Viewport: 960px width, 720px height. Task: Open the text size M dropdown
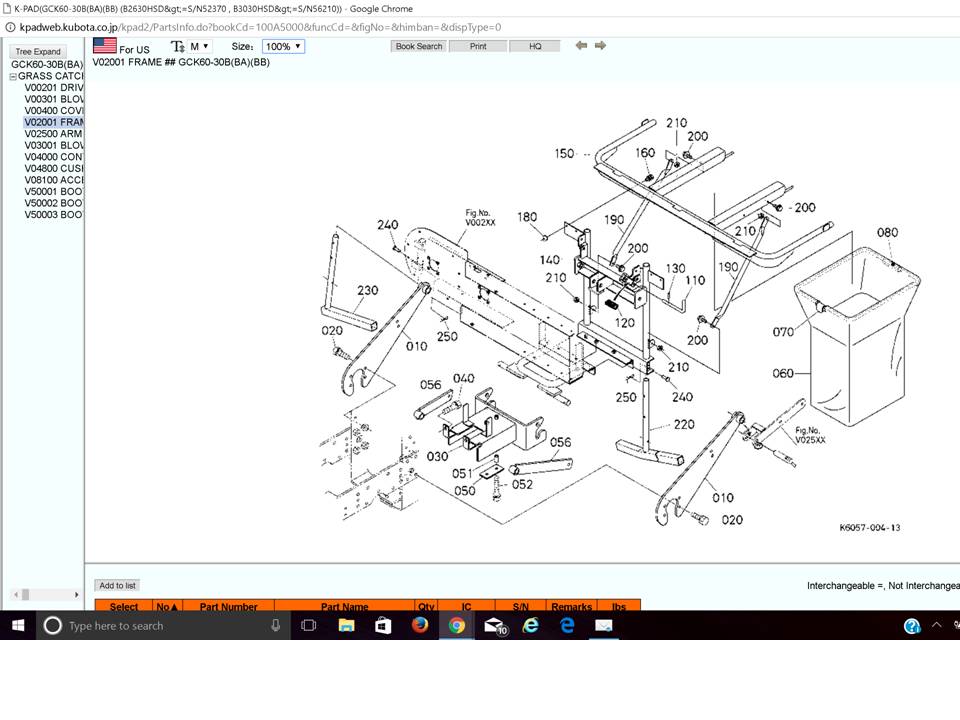pyautogui.click(x=199, y=47)
